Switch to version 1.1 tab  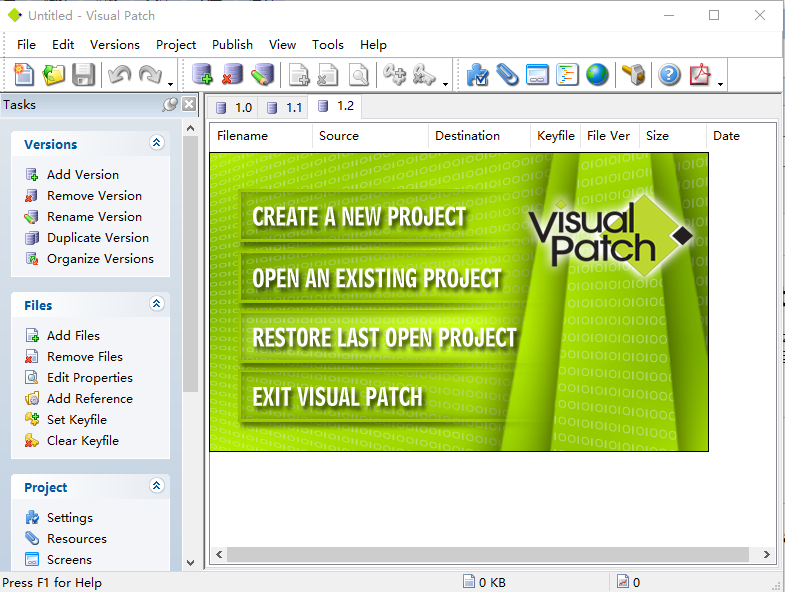(284, 108)
